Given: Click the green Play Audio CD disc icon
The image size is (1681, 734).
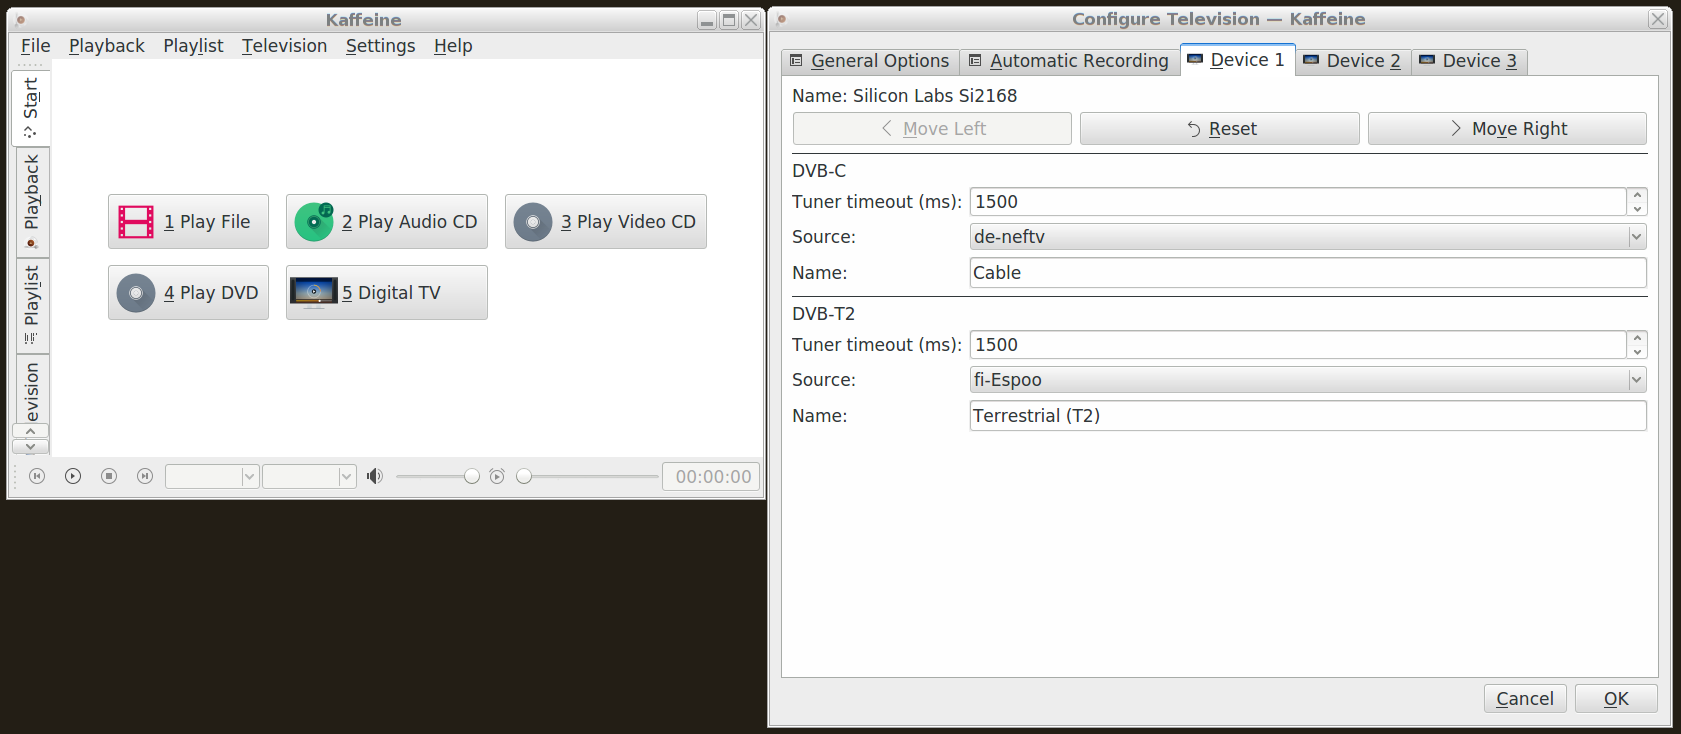Looking at the screenshot, I should click(x=314, y=222).
